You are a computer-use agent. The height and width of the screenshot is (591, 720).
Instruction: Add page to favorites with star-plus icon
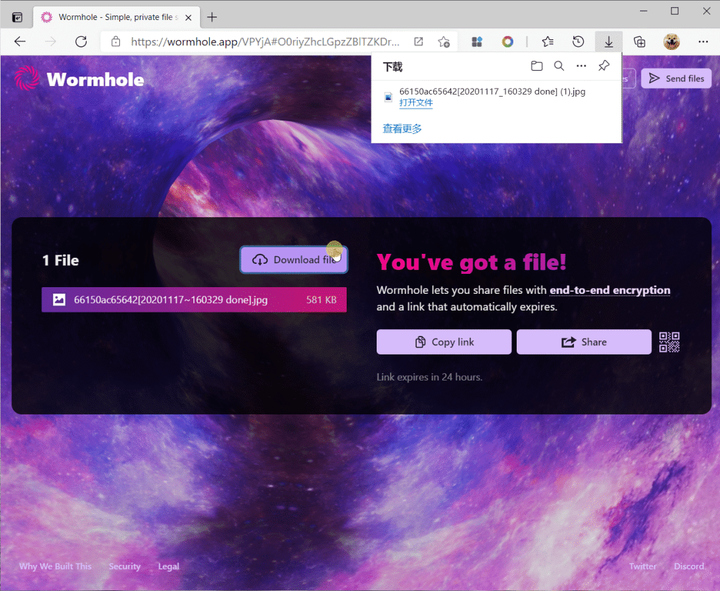[x=444, y=42]
